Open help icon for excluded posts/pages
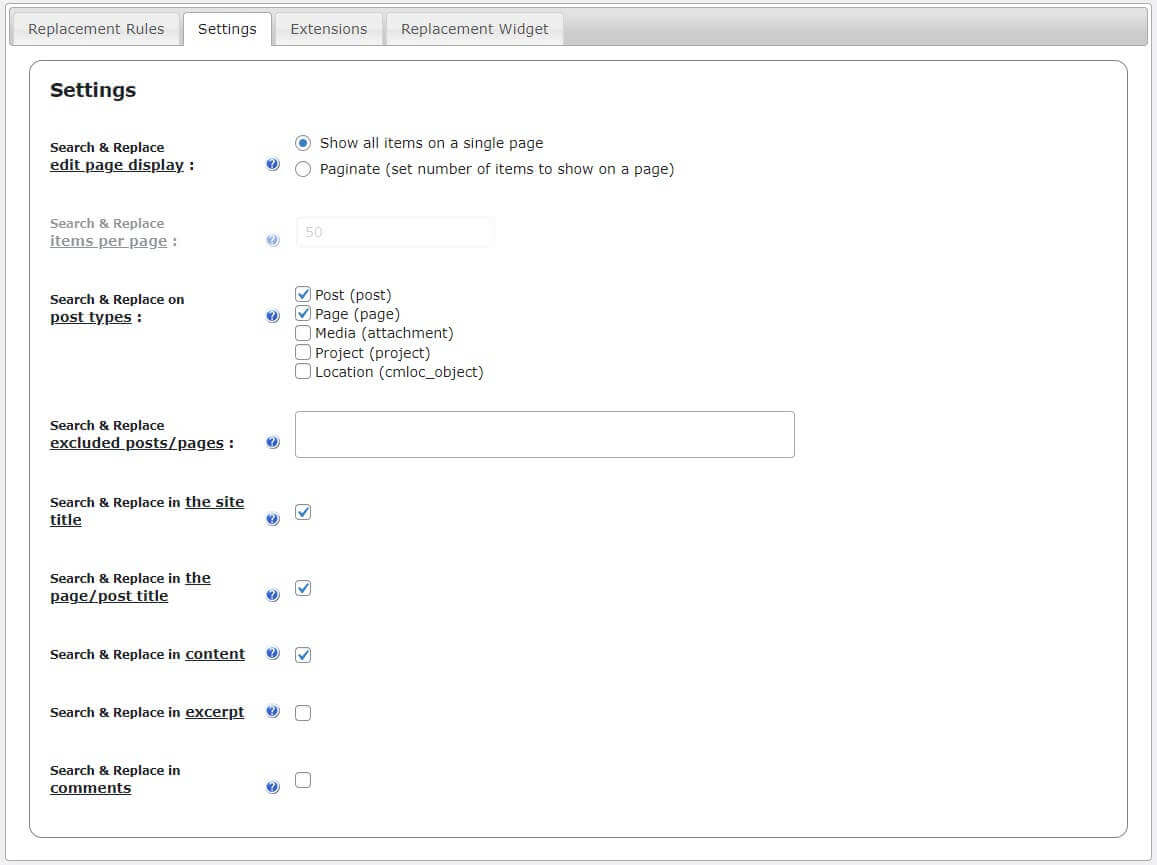Image resolution: width=1157 pixels, height=865 pixels. click(x=272, y=442)
